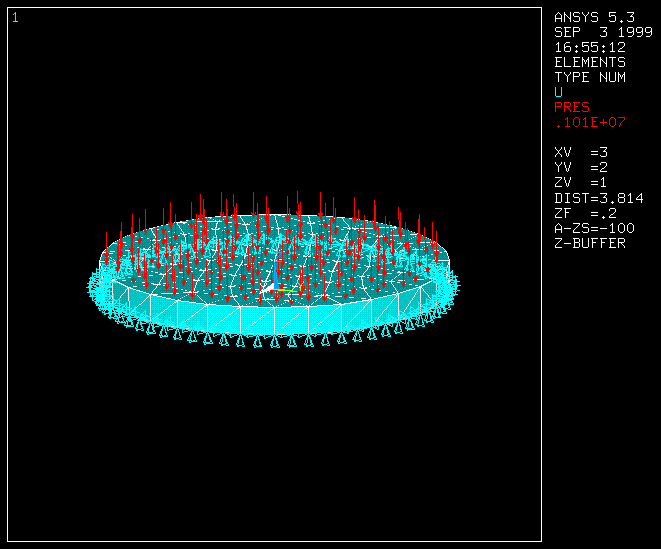Image resolution: width=661 pixels, height=549 pixels.
Task: Click the 'ZF =.2' value
Action: coord(585,213)
